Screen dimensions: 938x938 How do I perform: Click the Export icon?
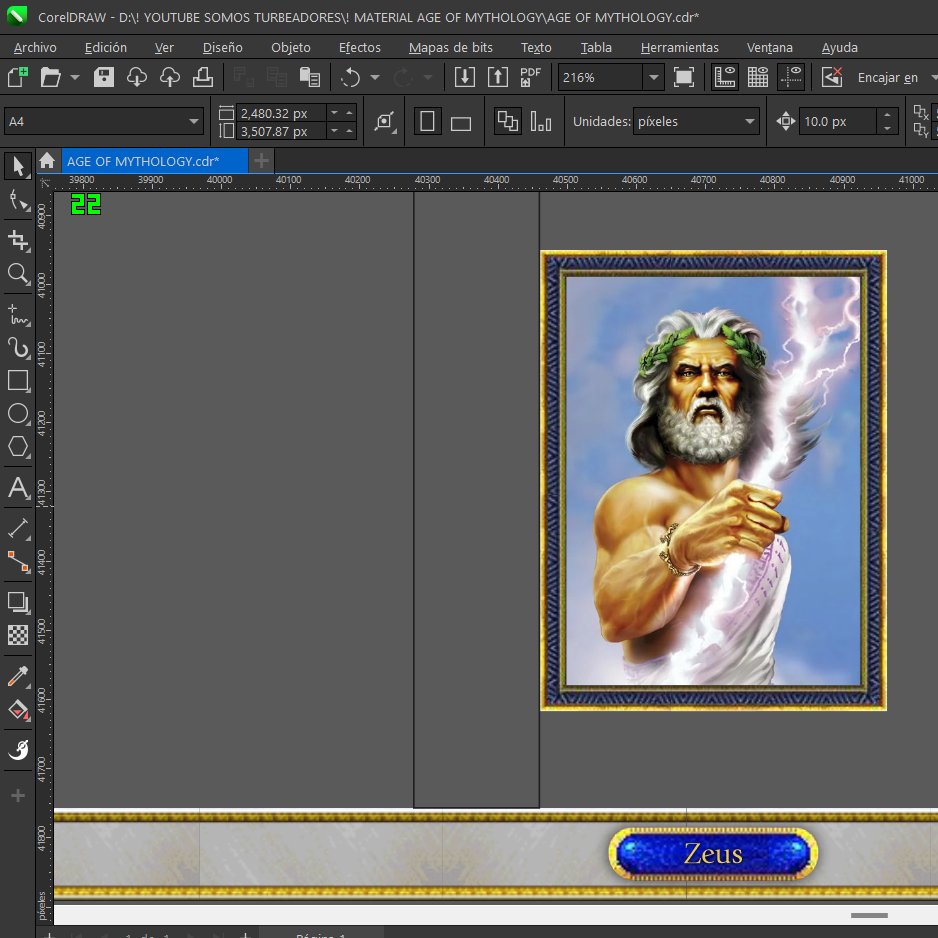click(x=498, y=77)
